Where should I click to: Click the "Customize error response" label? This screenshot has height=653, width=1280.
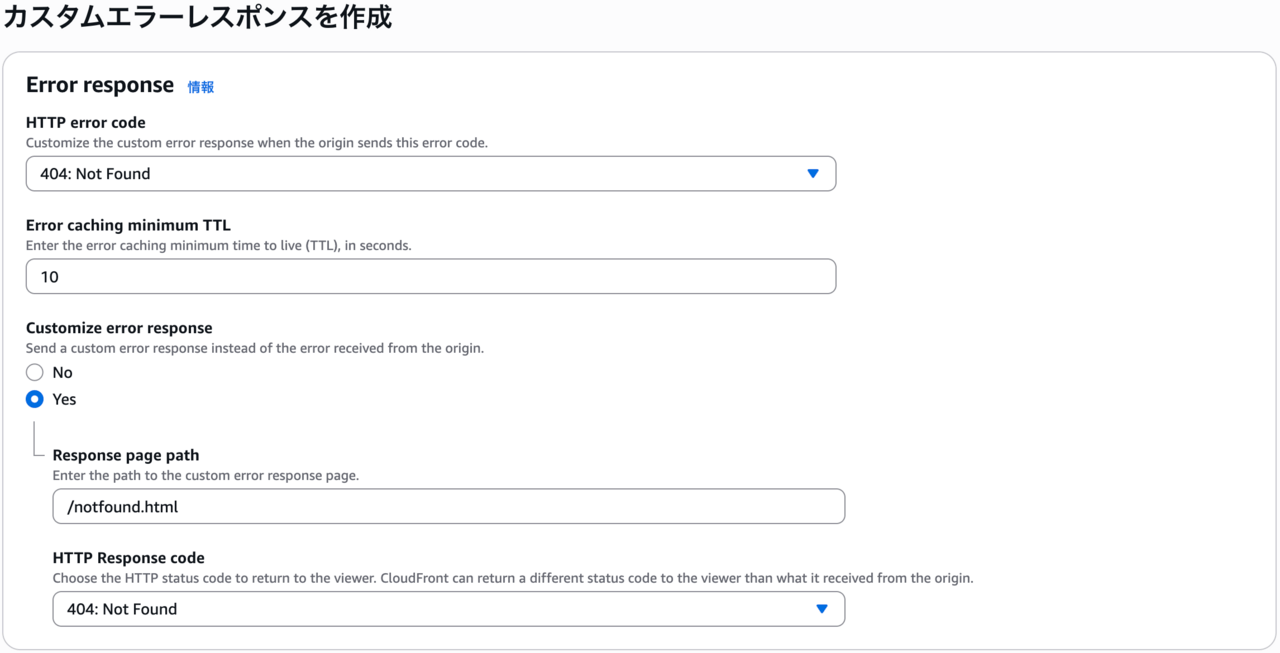click(119, 328)
